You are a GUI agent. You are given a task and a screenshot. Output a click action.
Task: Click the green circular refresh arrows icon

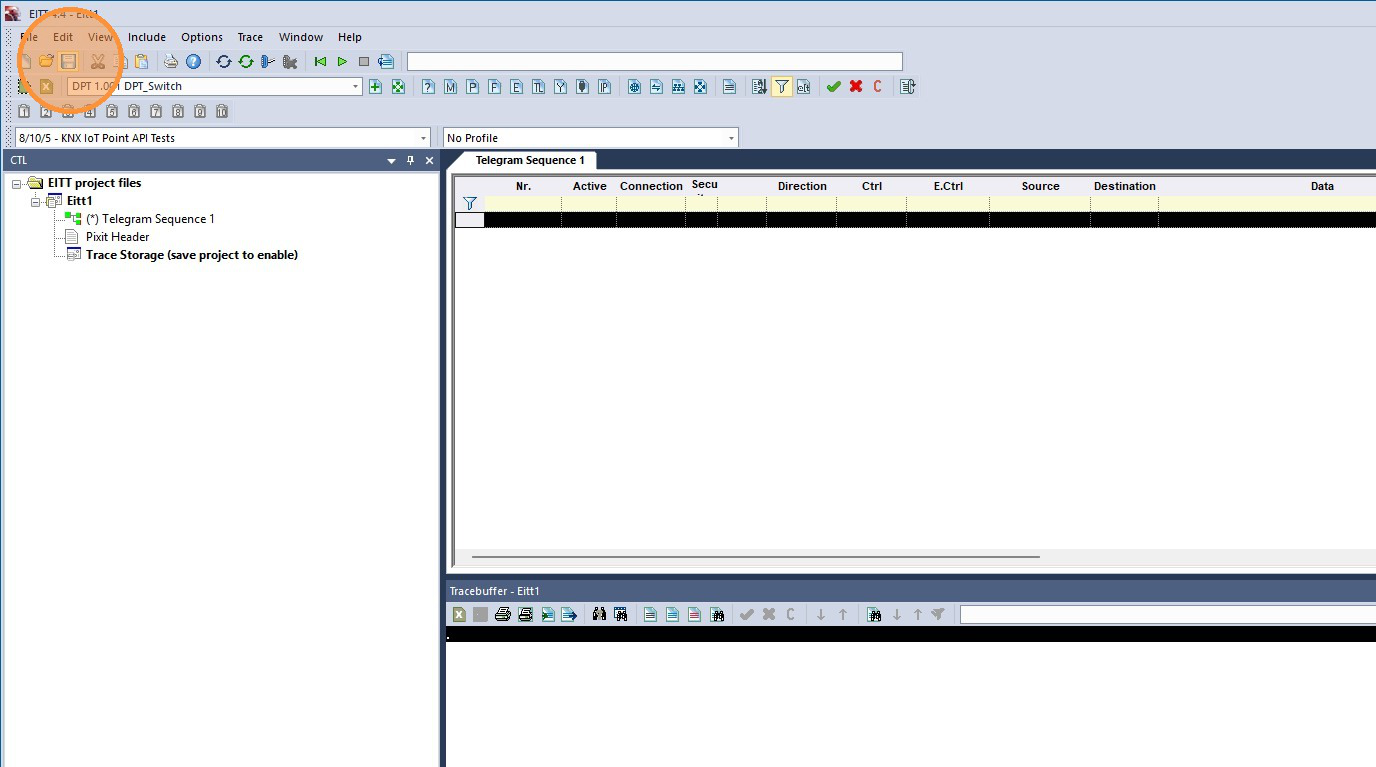[245, 61]
